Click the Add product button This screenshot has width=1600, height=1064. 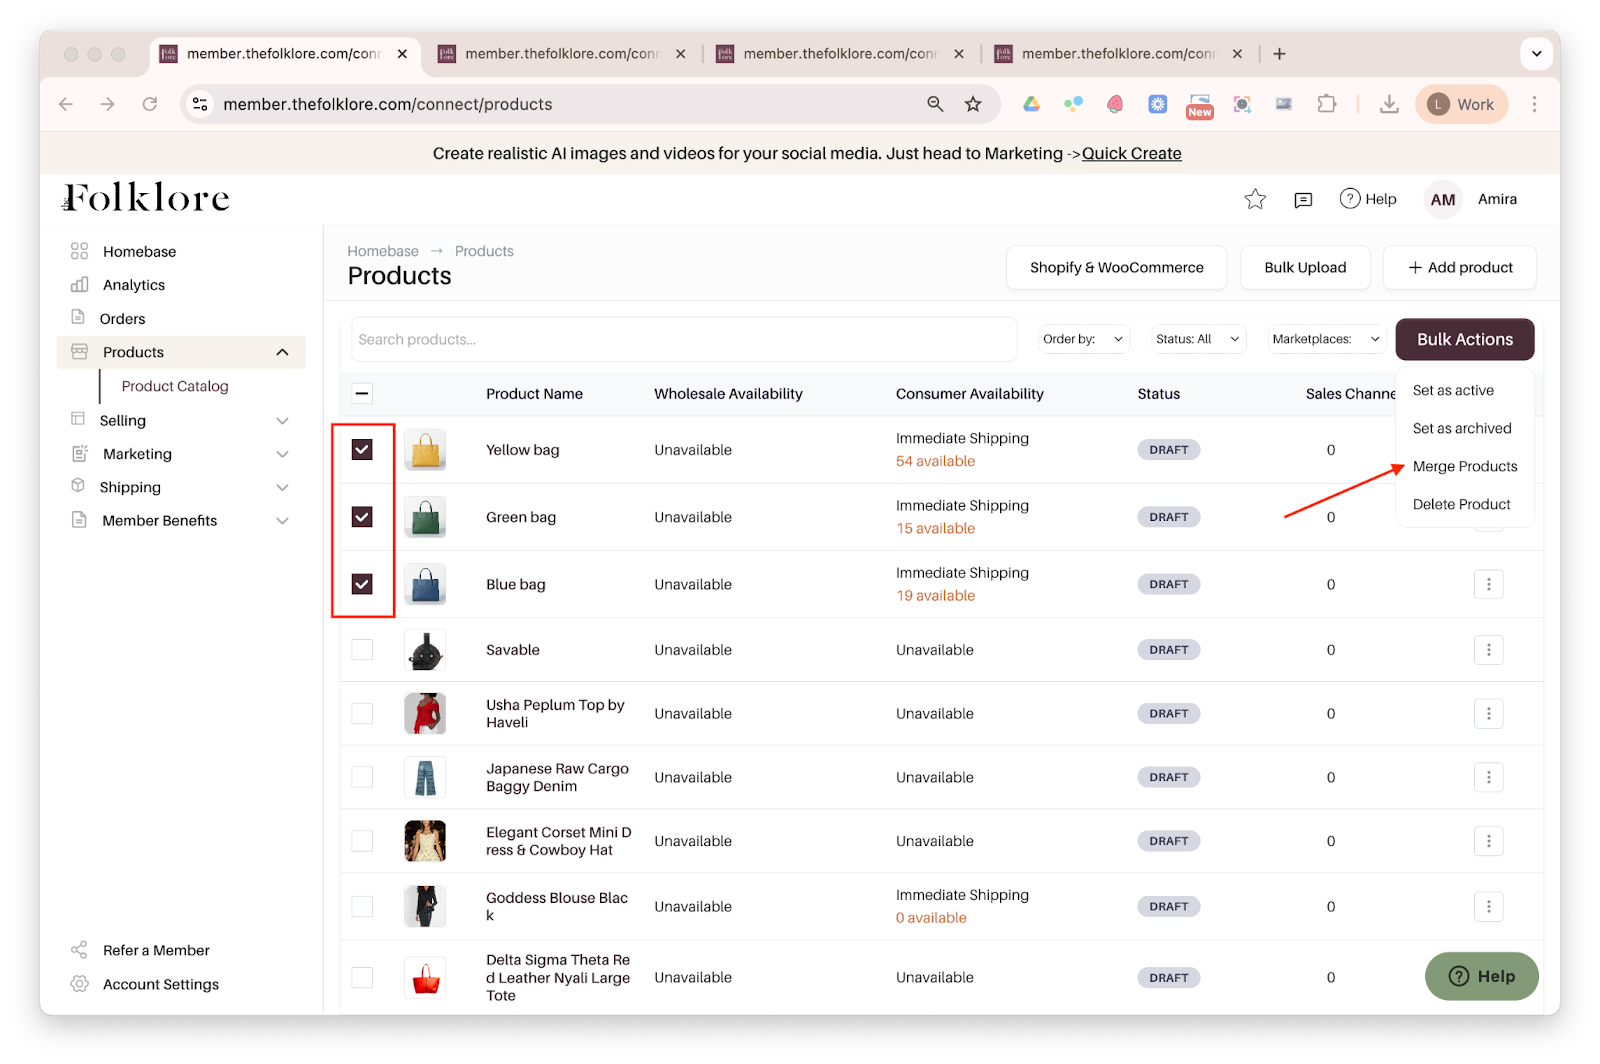(x=1459, y=267)
